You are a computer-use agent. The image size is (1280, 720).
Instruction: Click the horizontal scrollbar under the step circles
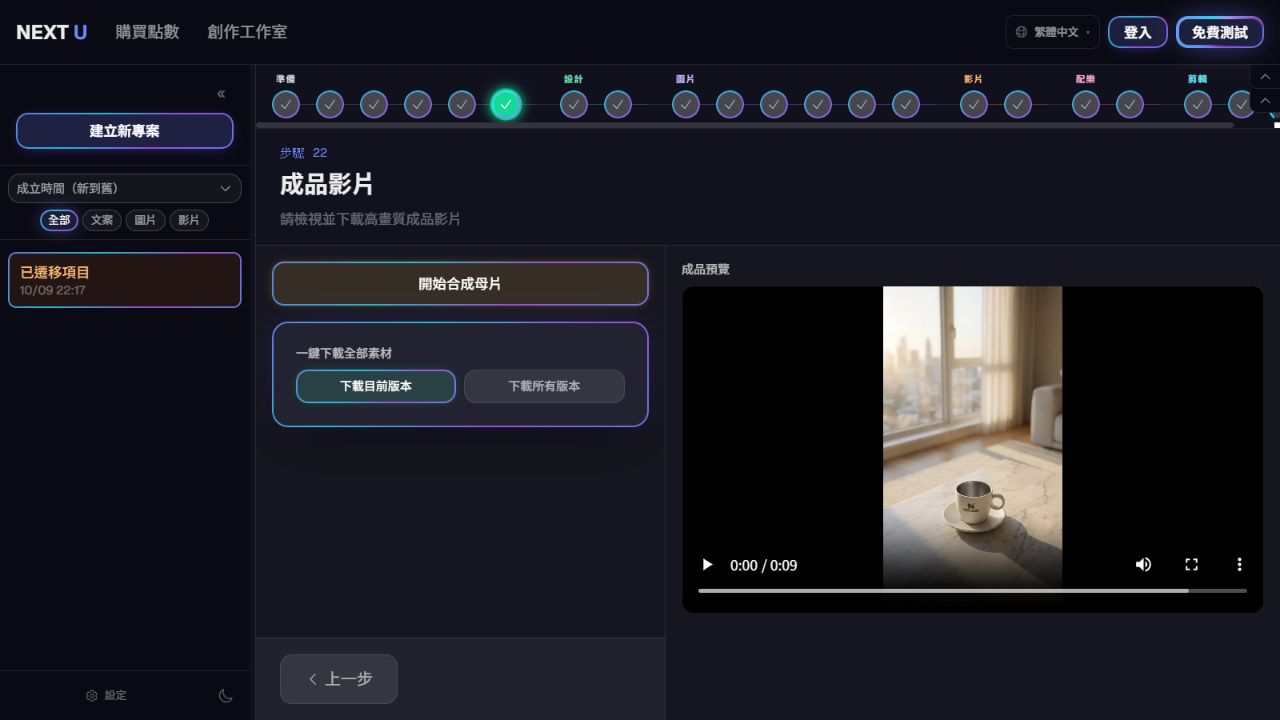pyautogui.click(x=745, y=125)
